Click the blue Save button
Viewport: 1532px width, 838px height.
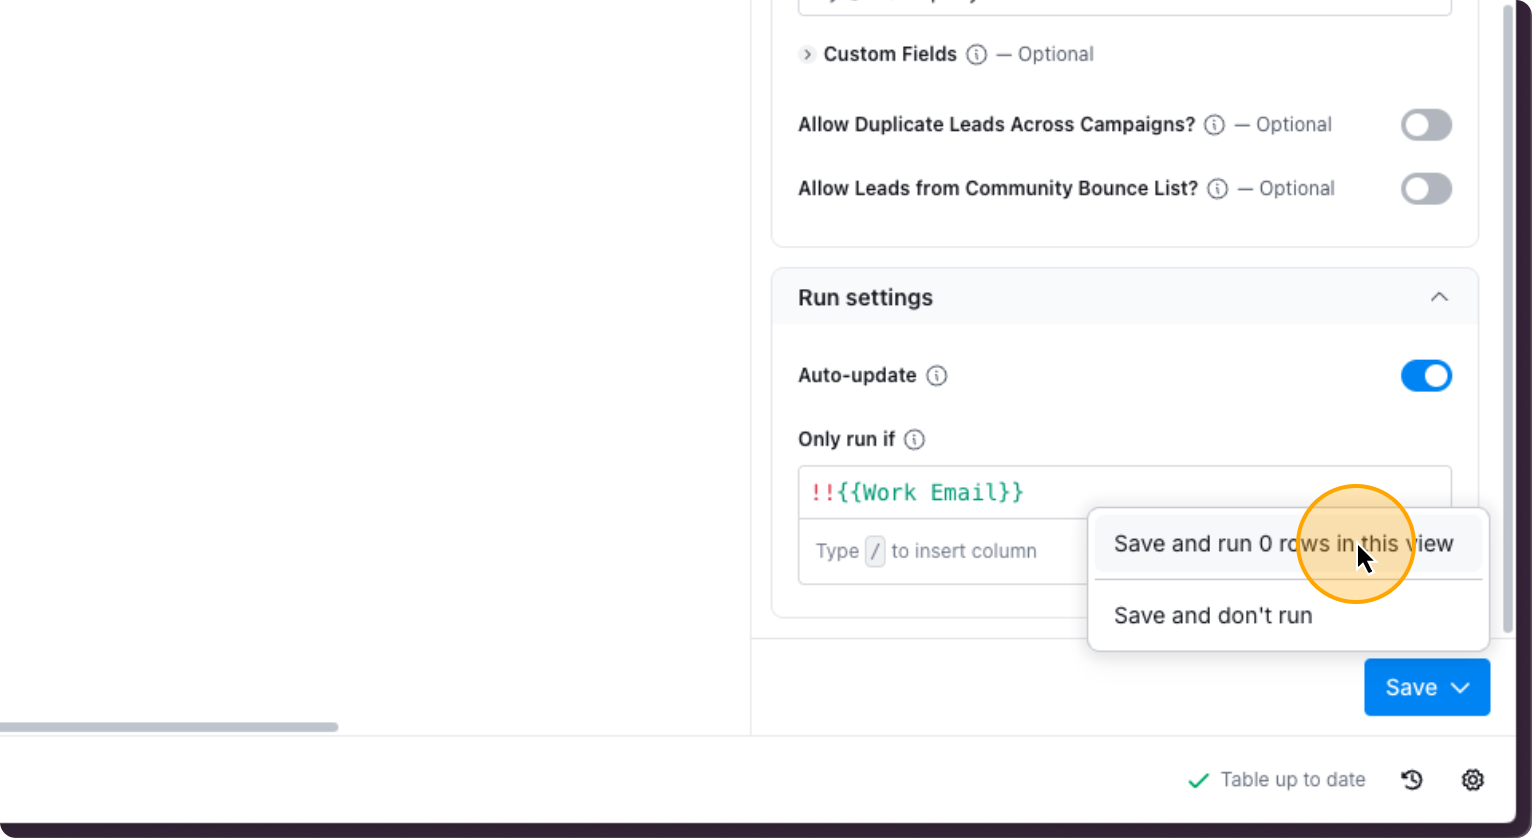pyautogui.click(x=1412, y=687)
